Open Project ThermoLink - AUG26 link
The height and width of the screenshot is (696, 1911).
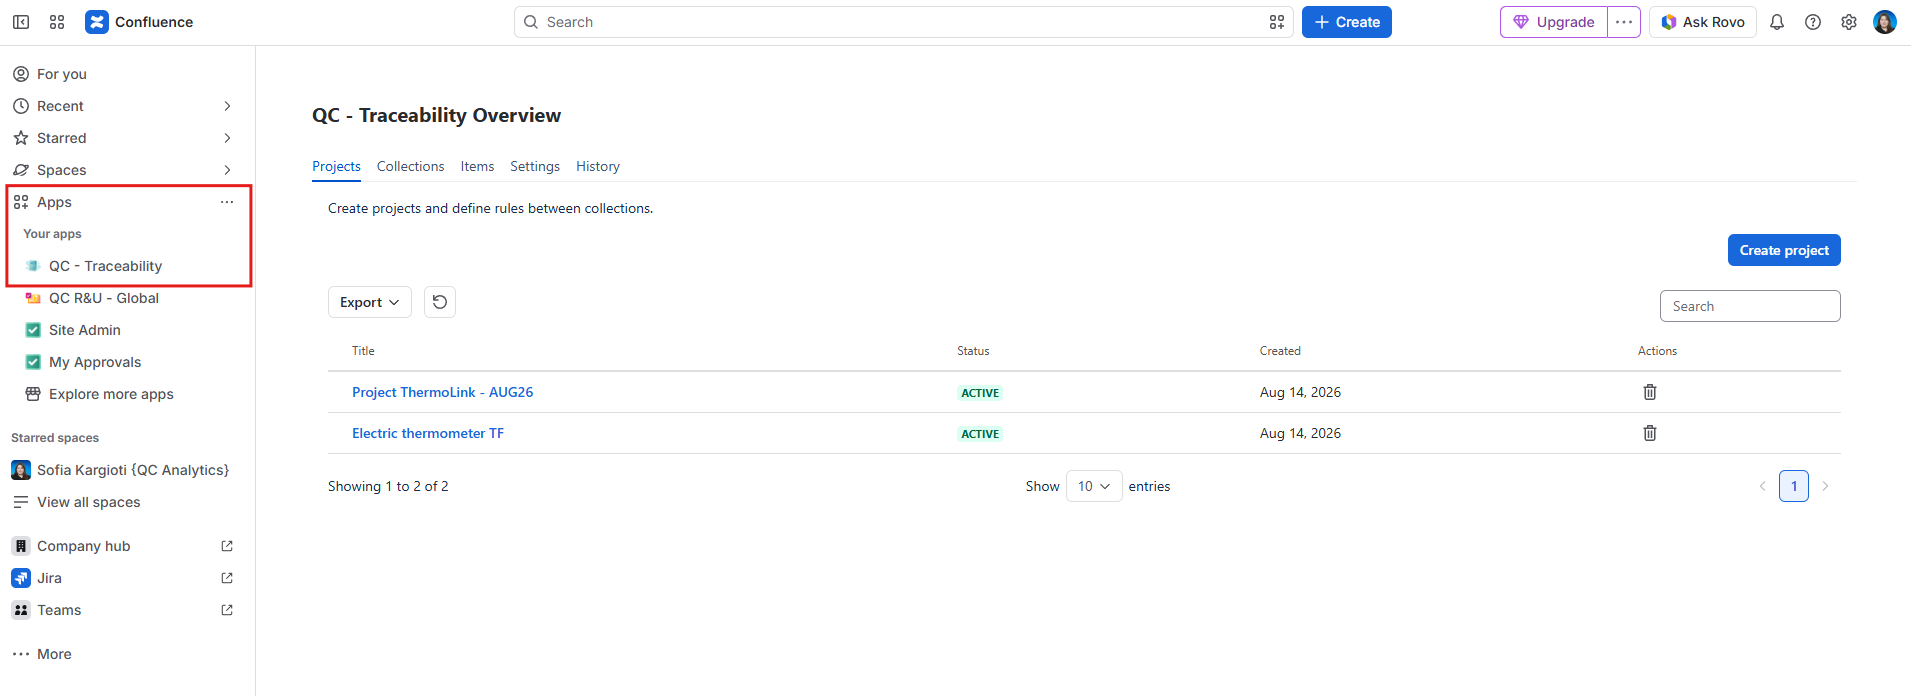tap(442, 392)
